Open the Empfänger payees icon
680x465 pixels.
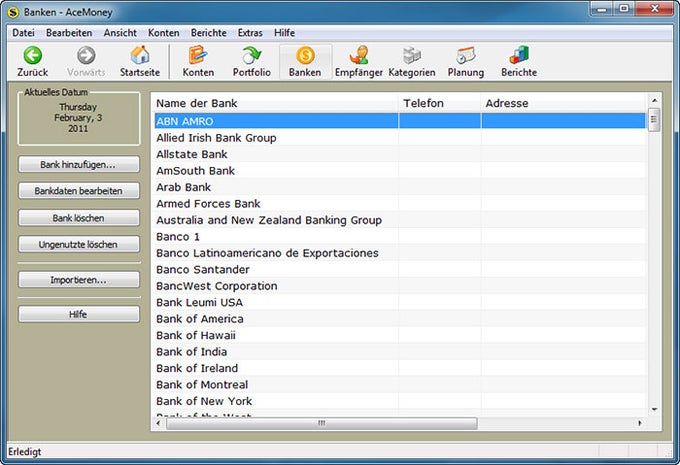point(359,56)
